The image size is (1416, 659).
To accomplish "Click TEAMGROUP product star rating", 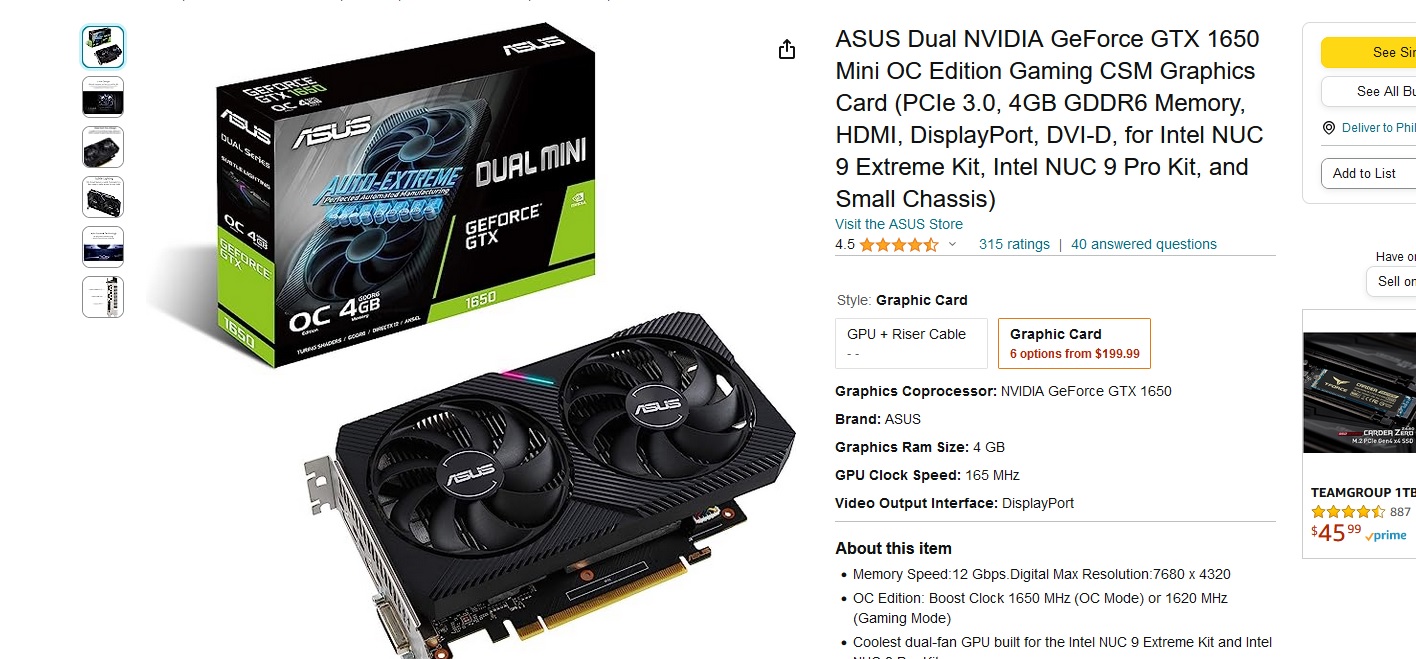I will pyautogui.click(x=1348, y=512).
